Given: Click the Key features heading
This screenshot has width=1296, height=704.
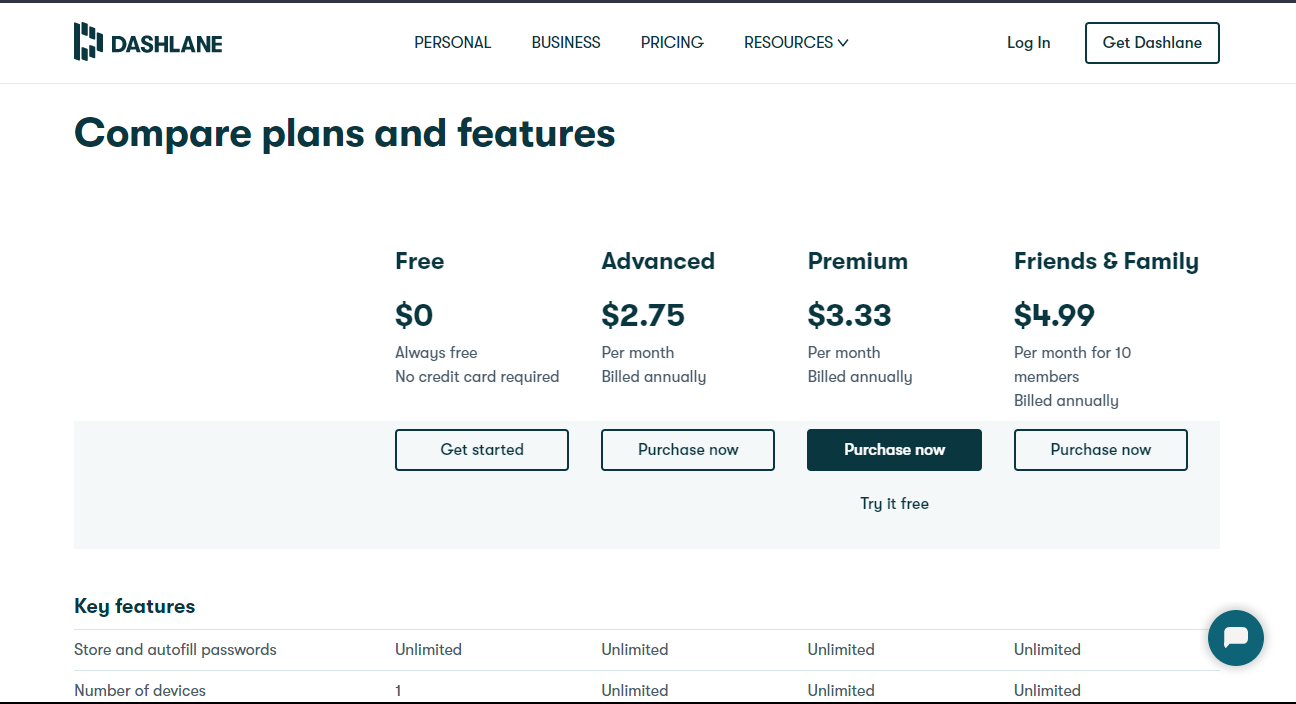Looking at the screenshot, I should (135, 606).
